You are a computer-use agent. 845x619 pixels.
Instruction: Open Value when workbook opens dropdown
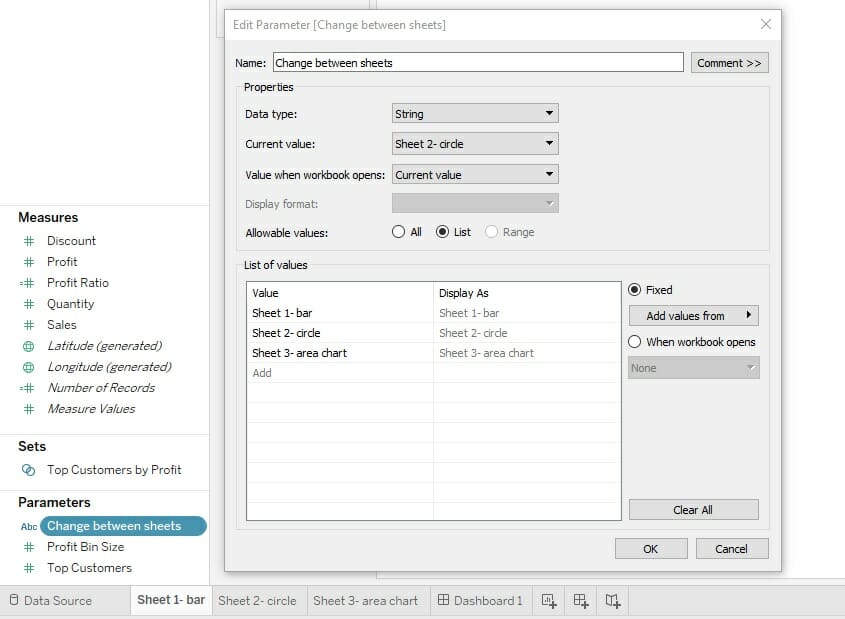coord(475,175)
